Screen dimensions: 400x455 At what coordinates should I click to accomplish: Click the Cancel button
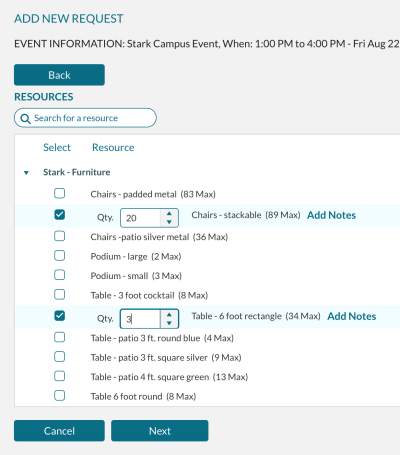pos(59,431)
